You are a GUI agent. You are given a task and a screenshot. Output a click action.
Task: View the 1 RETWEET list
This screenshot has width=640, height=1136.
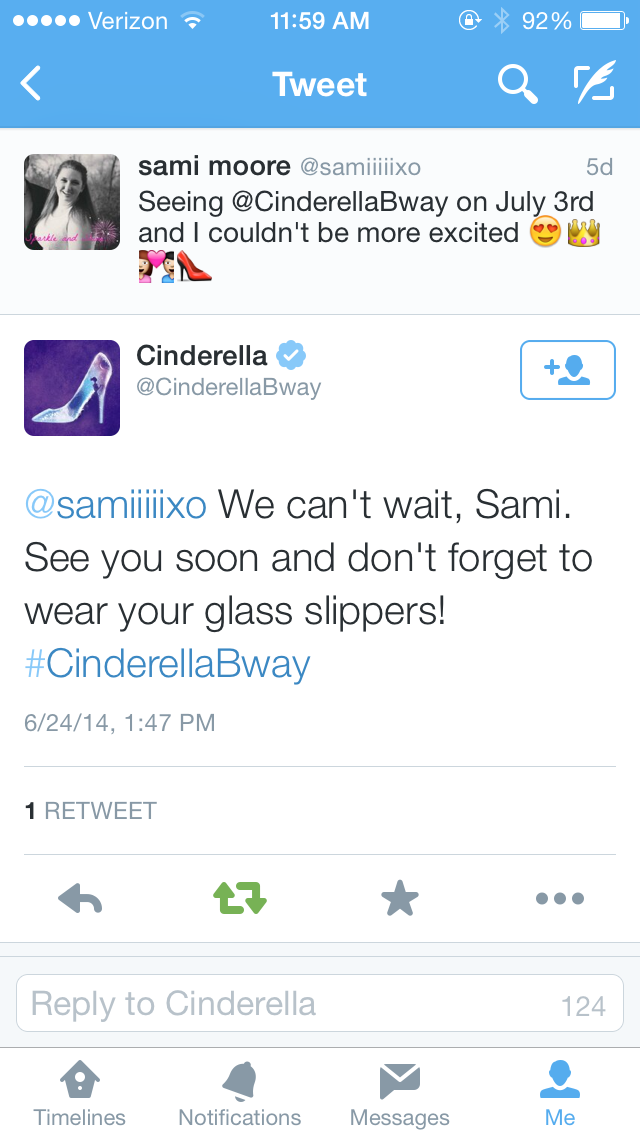91,810
